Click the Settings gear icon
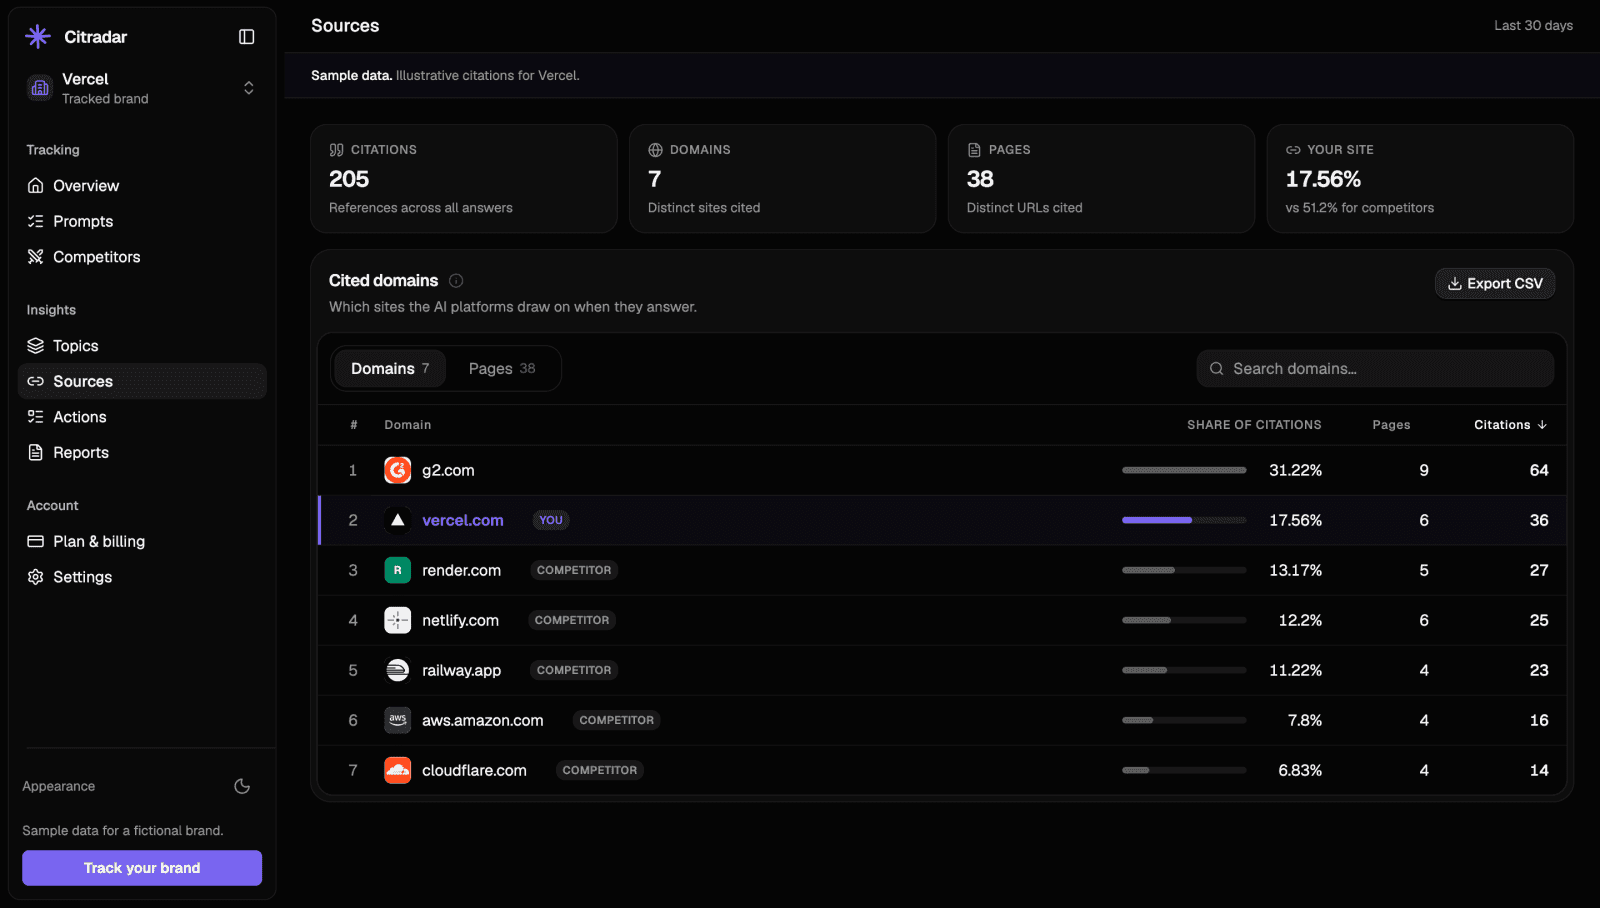 point(36,577)
